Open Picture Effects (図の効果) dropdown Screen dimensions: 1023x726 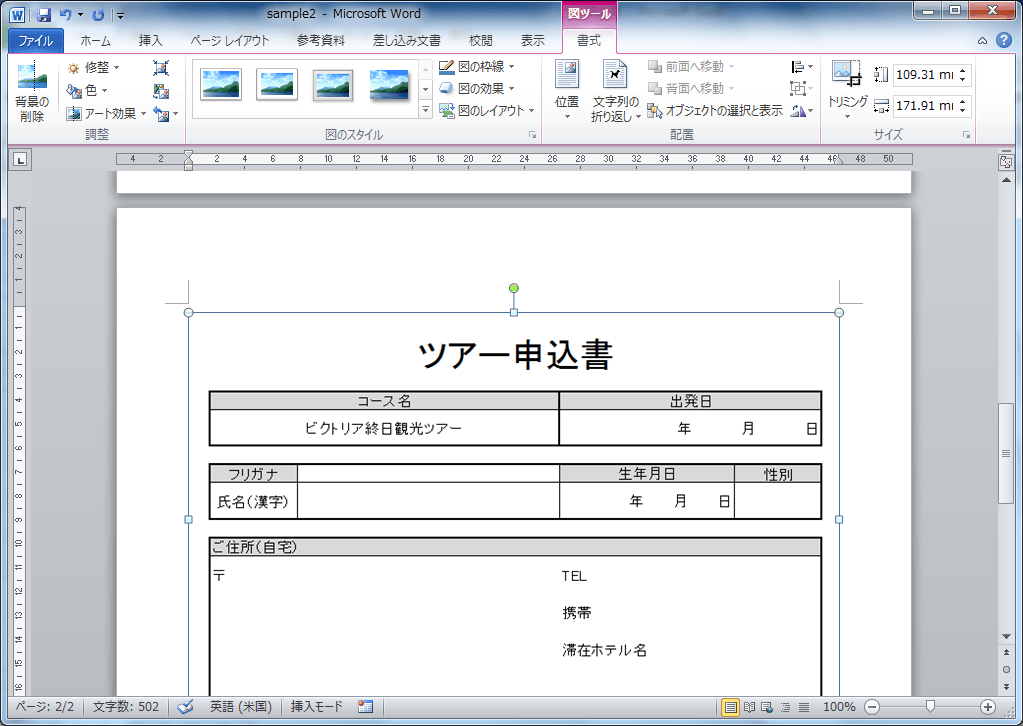coord(476,89)
